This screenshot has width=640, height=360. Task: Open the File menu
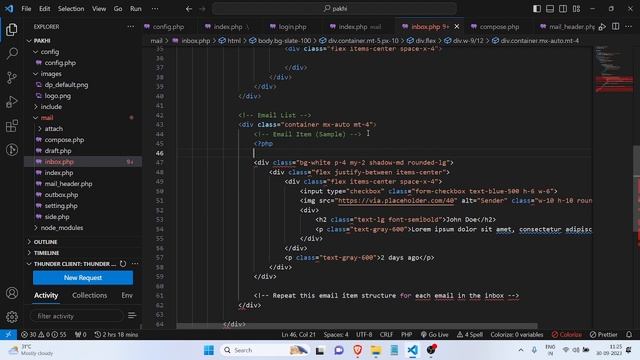coord(26,9)
